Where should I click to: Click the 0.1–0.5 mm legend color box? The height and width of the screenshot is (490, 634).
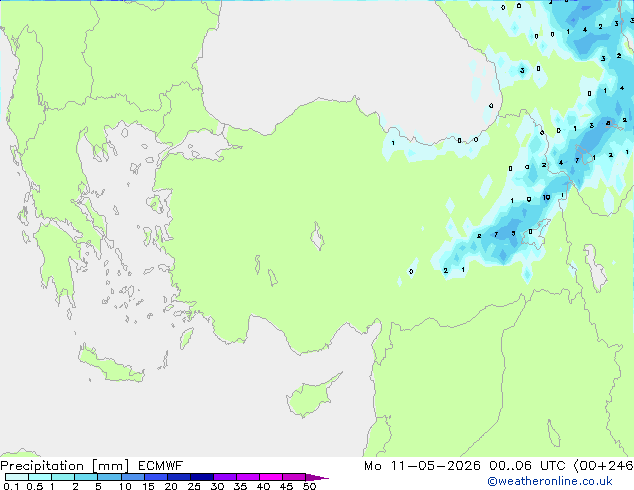point(17,477)
